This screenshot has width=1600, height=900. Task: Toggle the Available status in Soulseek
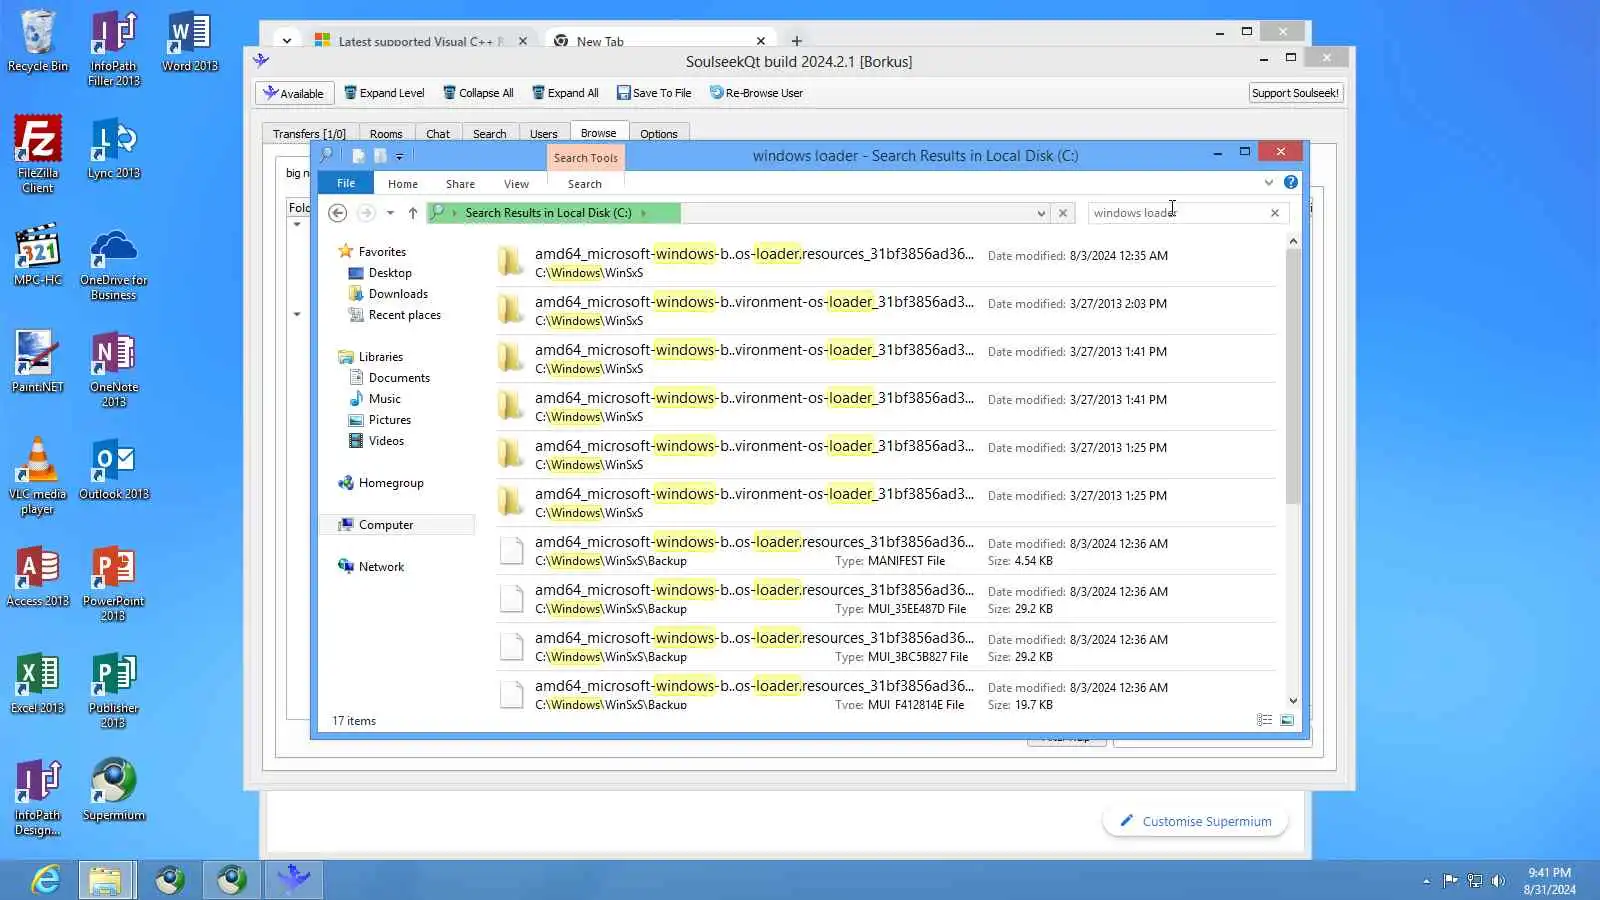tap(294, 93)
